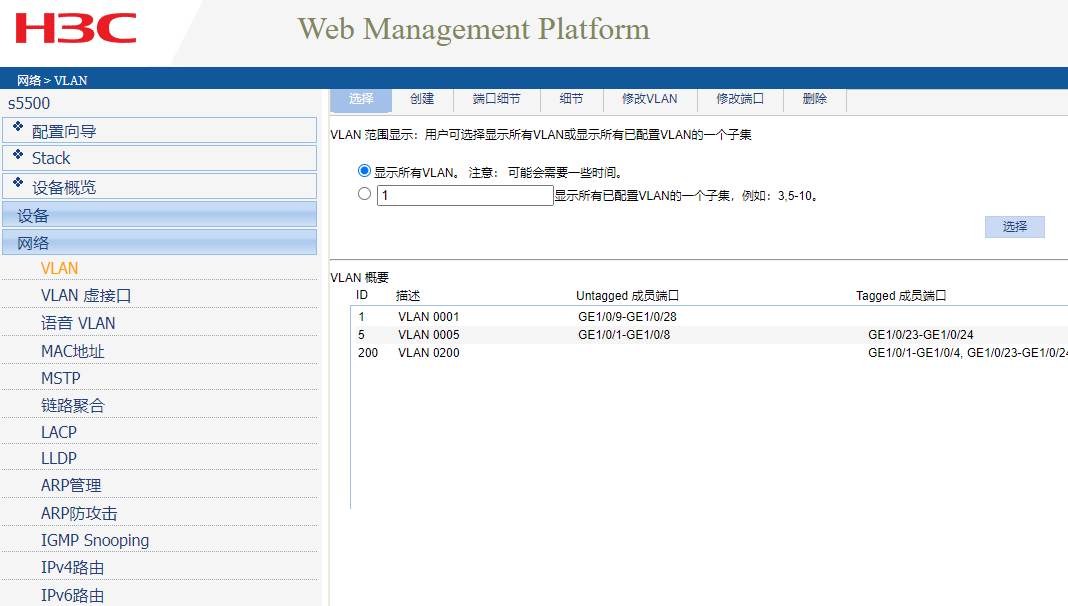The width and height of the screenshot is (1068, 606).
Task: Click the VLAN subset range input field
Action: pyautogui.click(x=464, y=196)
